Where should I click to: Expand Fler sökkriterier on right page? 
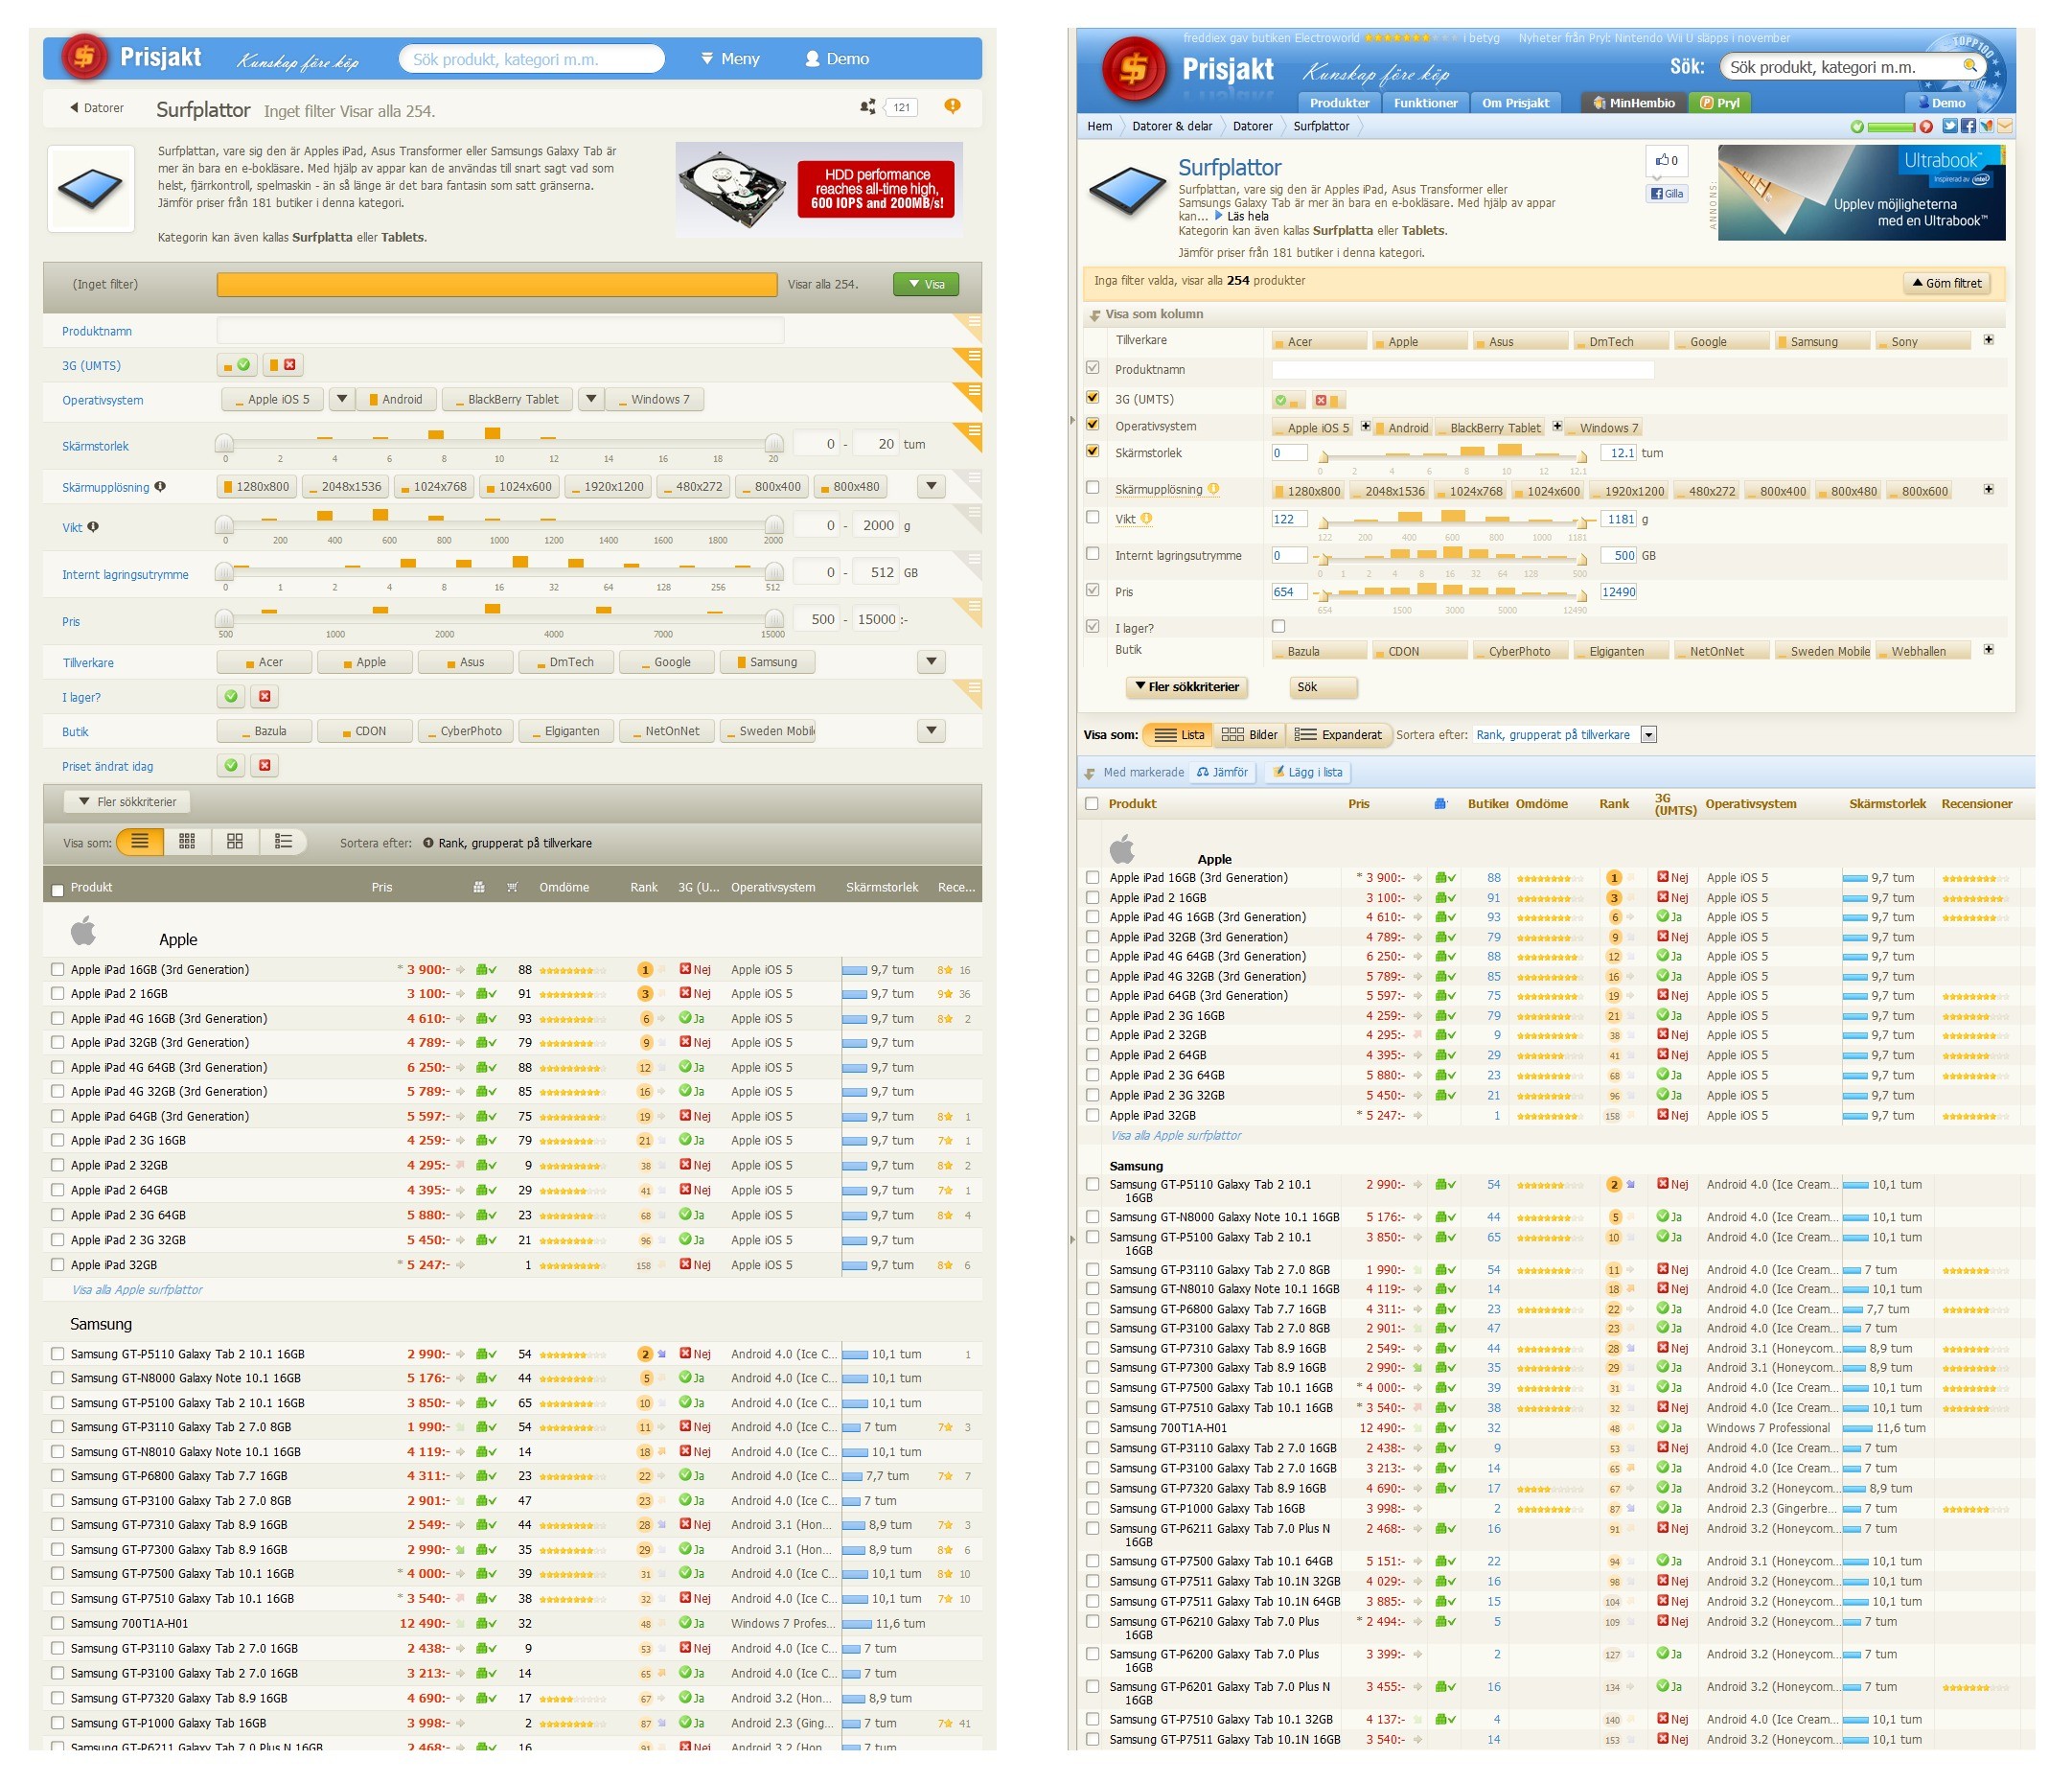tap(1186, 687)
